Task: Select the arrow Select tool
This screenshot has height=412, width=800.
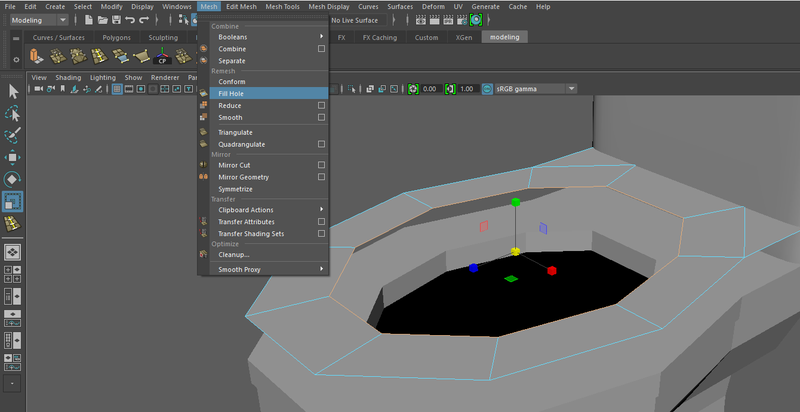Action: point(13,91)
